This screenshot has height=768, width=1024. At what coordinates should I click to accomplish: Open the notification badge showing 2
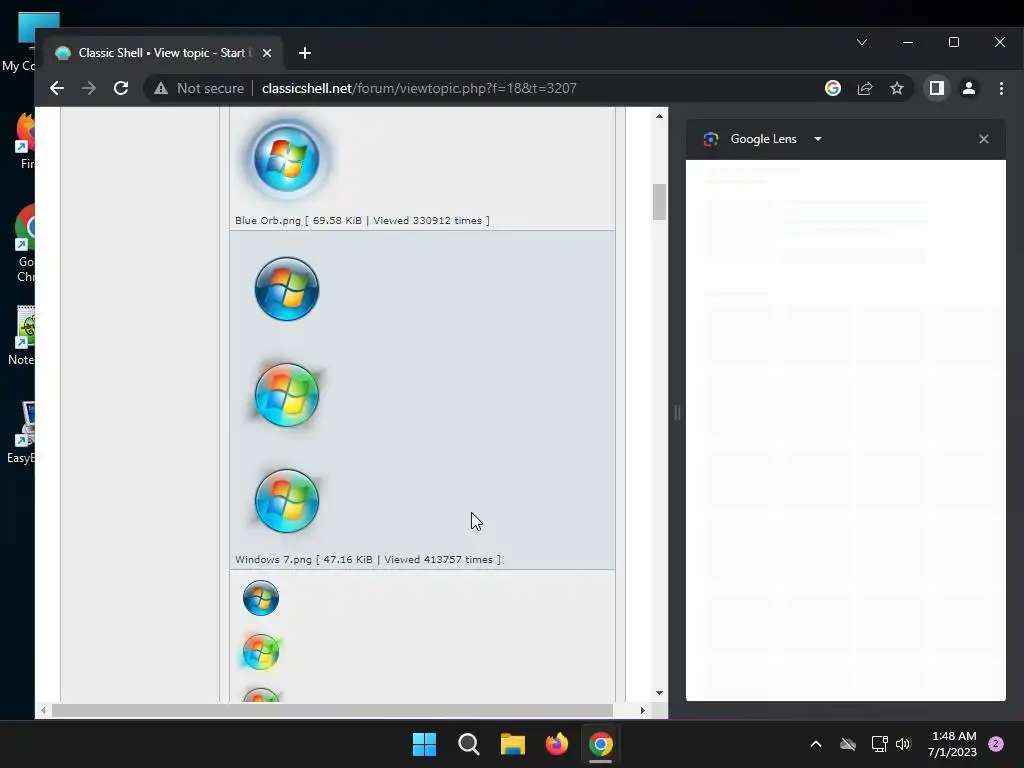pos(996,744)
